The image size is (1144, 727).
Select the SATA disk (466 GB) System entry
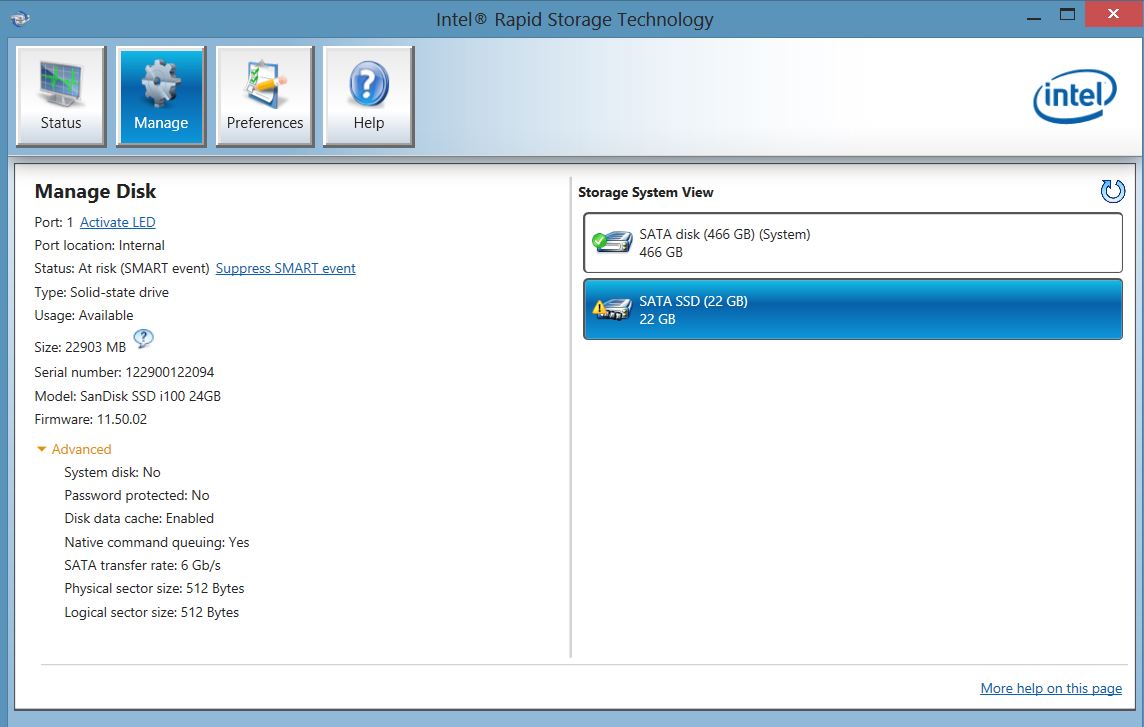coord(853,243)
